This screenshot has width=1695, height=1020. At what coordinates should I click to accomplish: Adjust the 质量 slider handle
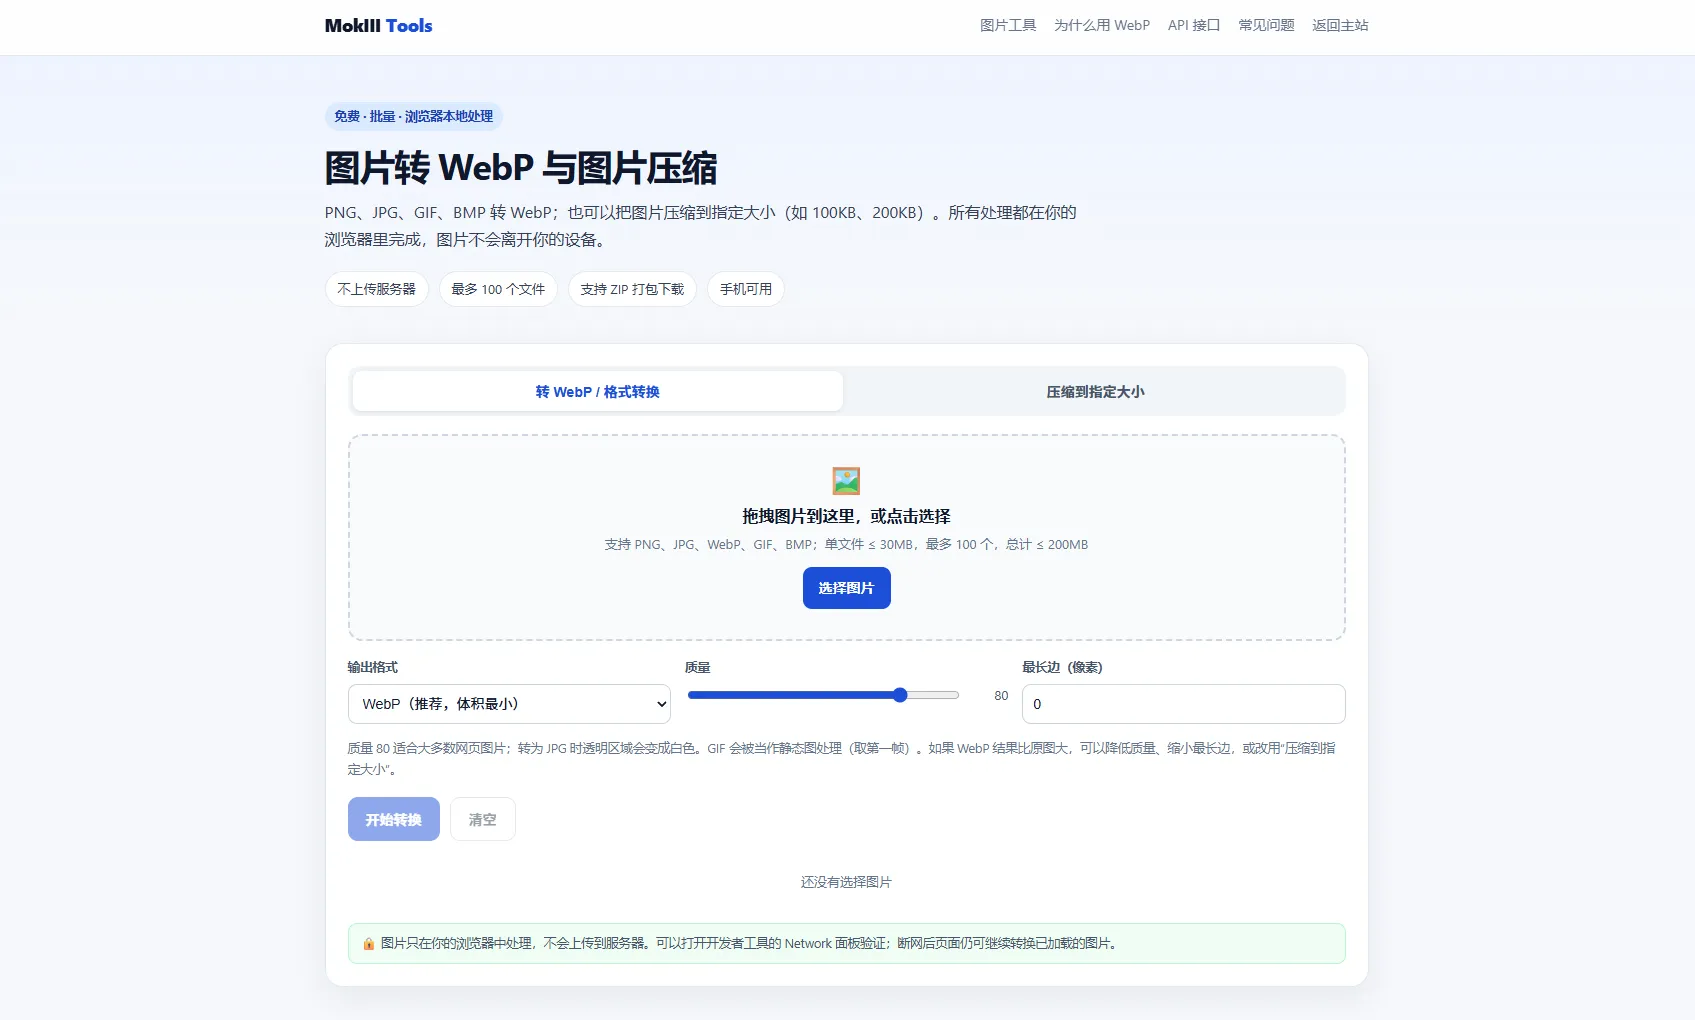(x=900, y=695)
